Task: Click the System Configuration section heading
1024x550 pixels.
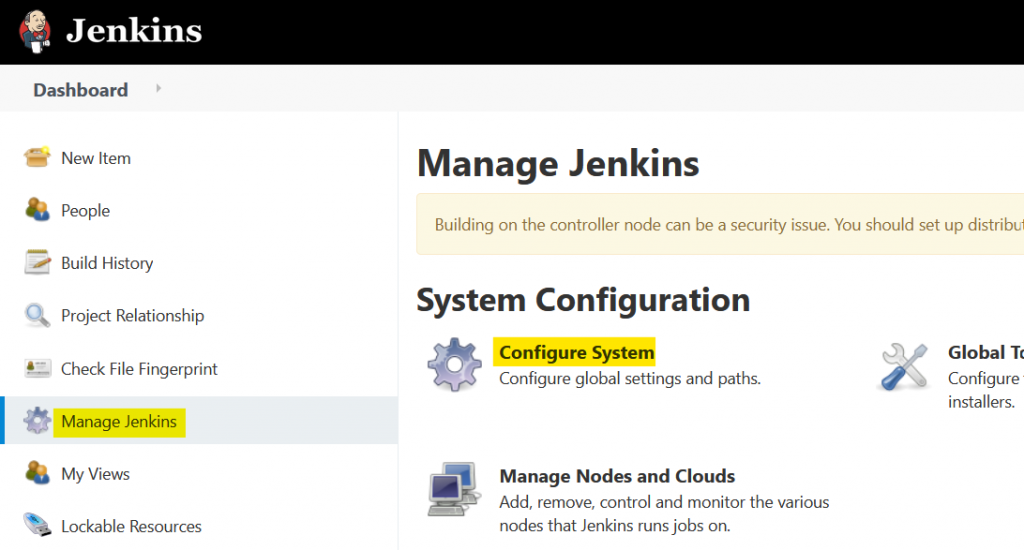Action: tap(583, 300)
